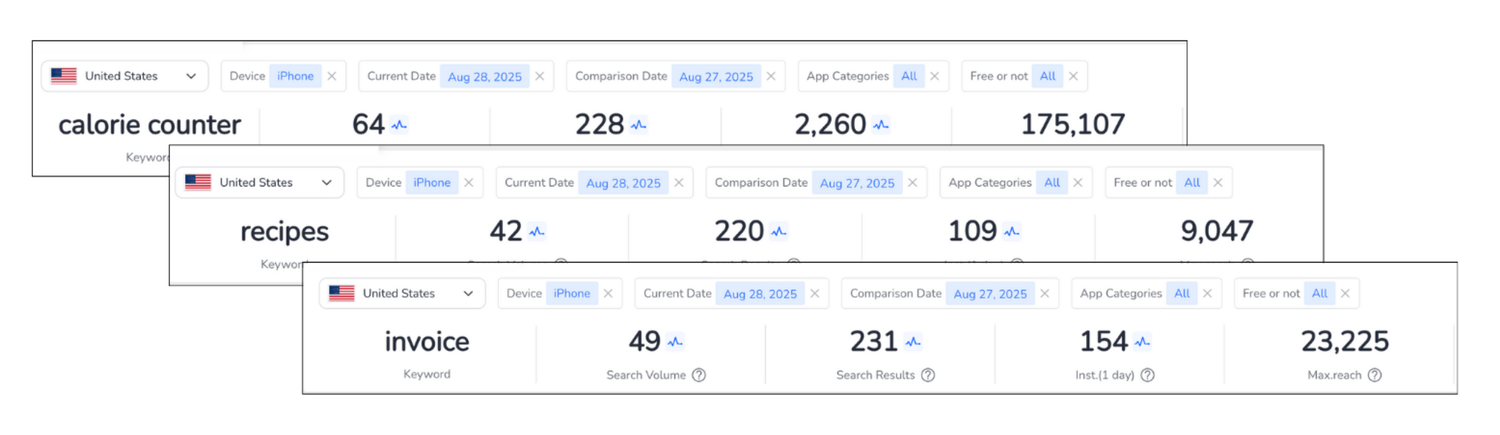The width and height of the screenshot is (1500, 435).
Task: Remove App Categories filter in calorie counter panel
Action: (934, 76)
